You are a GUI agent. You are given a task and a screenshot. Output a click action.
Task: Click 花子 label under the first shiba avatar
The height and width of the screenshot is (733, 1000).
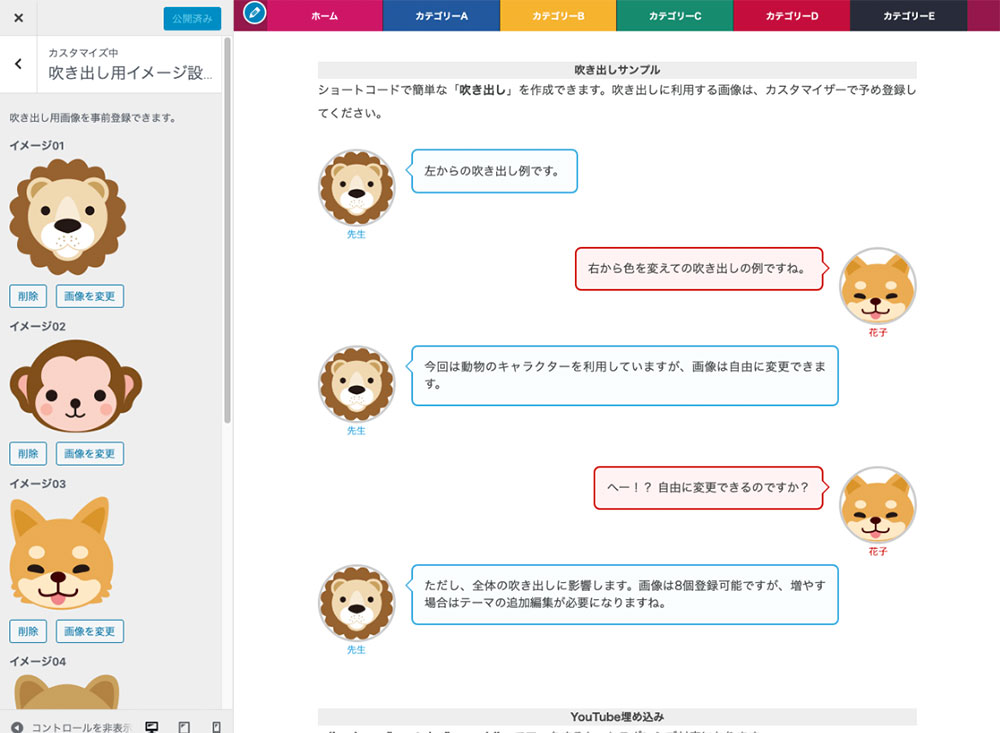coord(878,332)
